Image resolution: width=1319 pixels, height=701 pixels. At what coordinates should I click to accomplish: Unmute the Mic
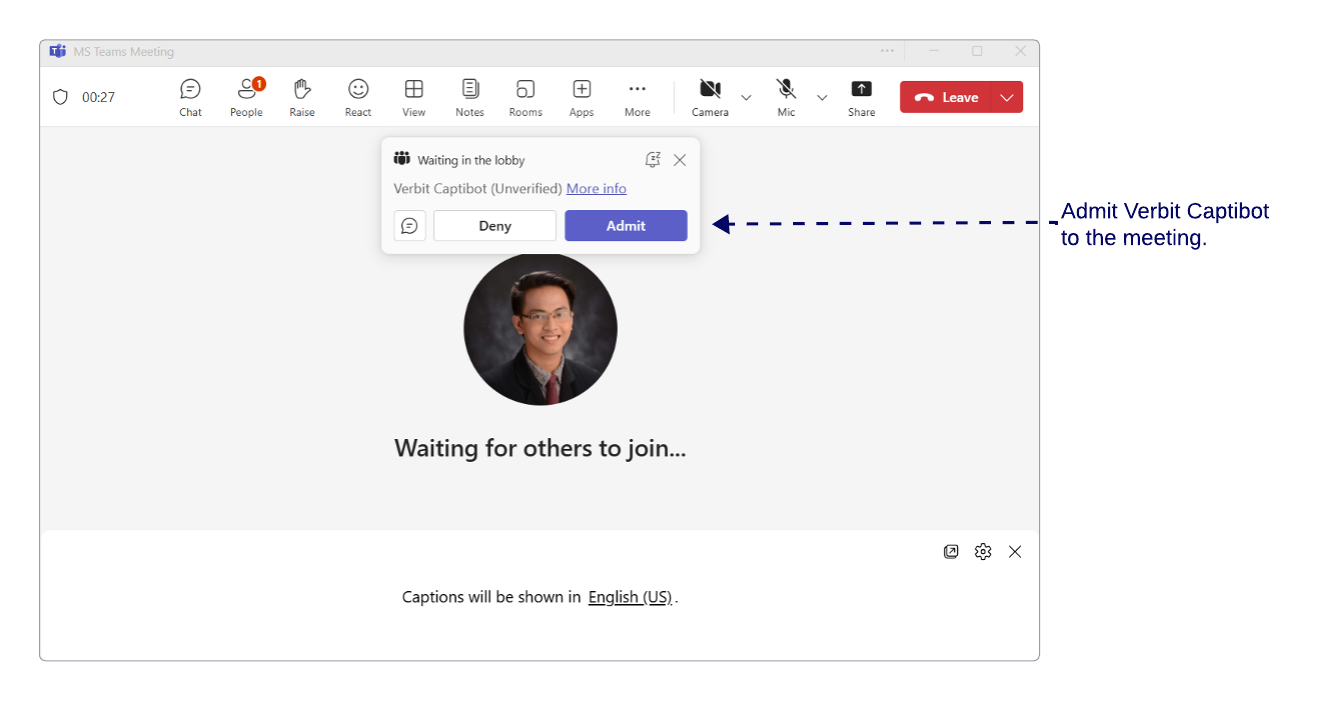pyautogui.click(x=786, y=97)
